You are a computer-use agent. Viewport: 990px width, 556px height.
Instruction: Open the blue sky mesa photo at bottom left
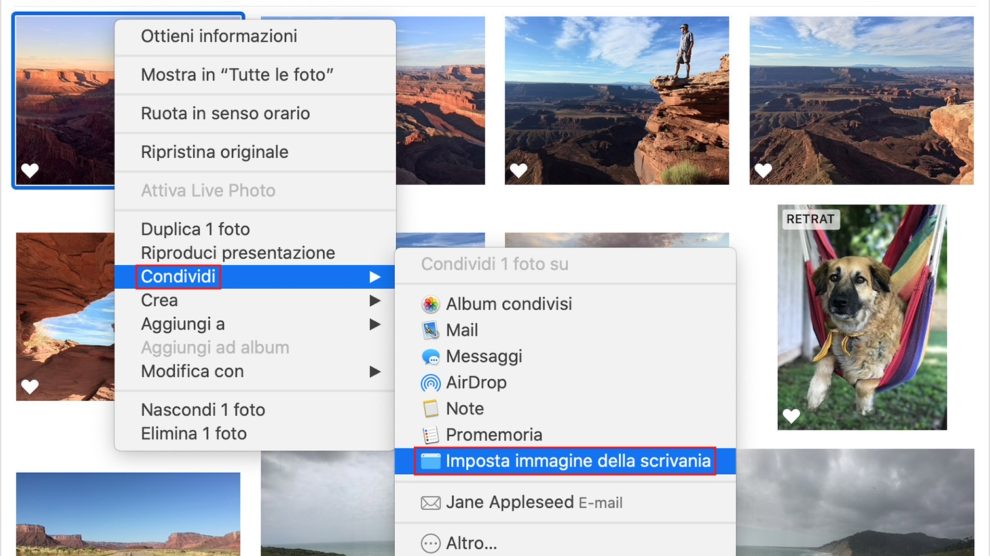[x=128, y=514]
